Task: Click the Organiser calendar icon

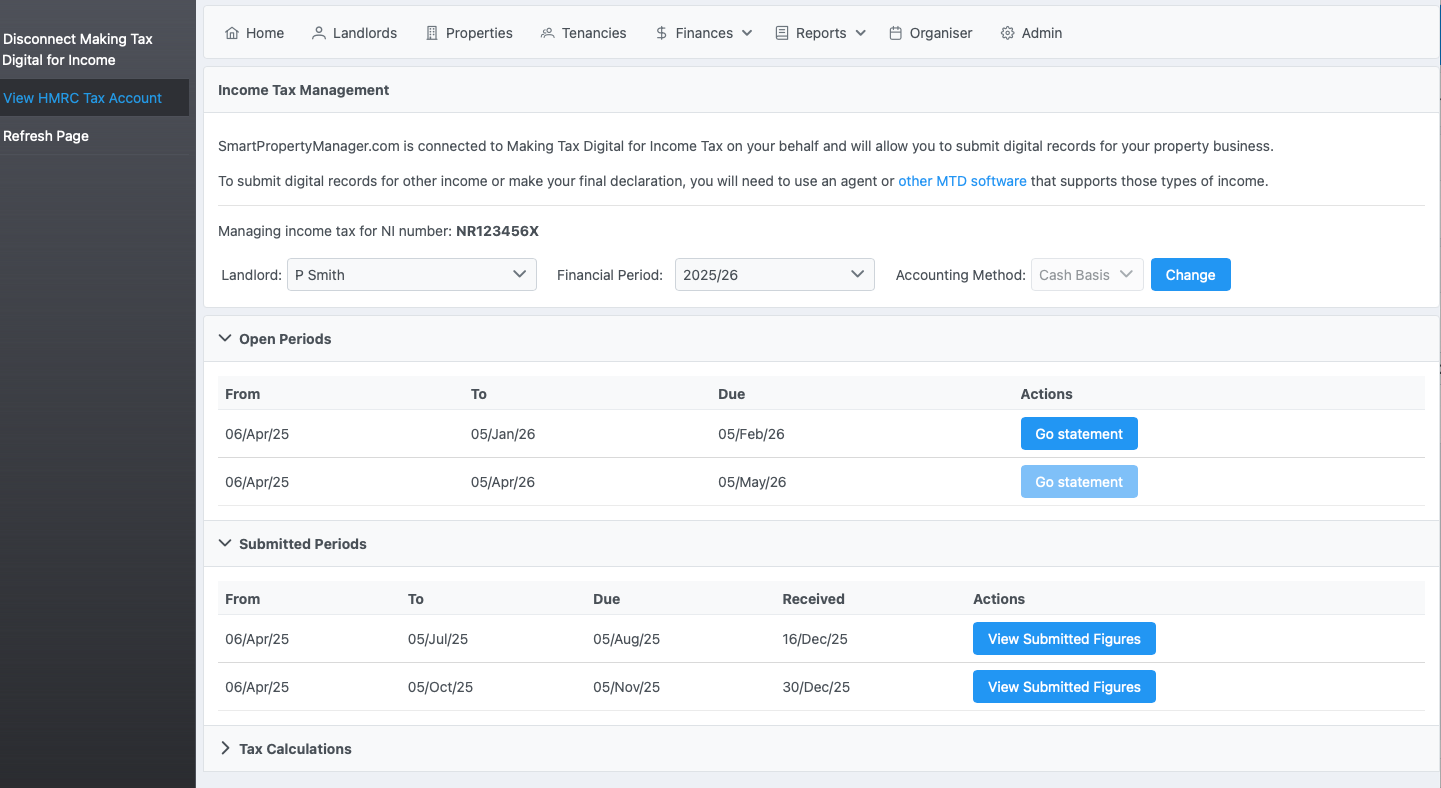Action: point(895,33)
